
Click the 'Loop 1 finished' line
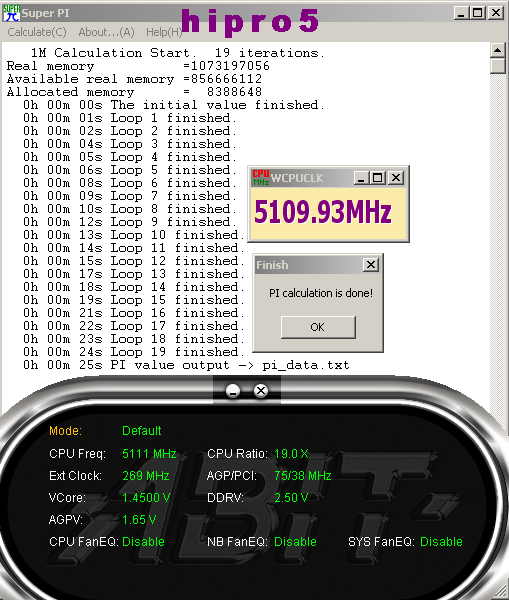coord(130,118)
